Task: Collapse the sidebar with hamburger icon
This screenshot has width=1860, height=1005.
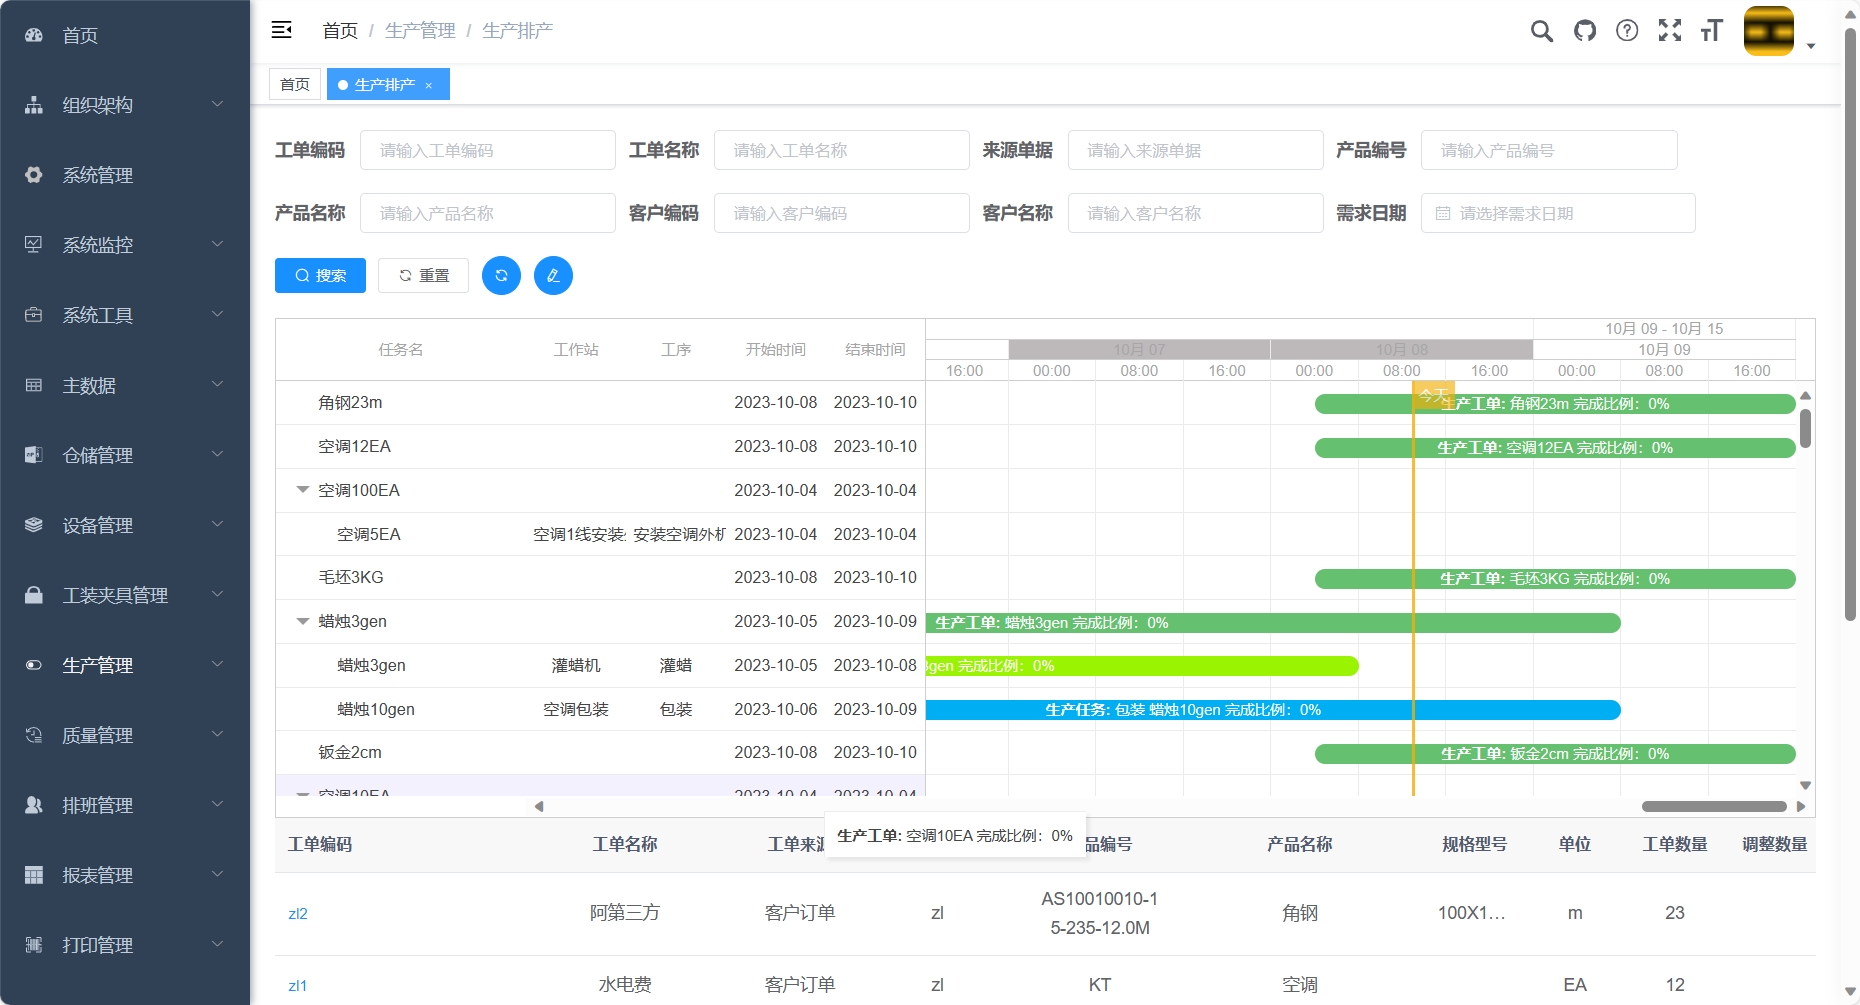Action: pyautogui.click(x=282, y=30)
